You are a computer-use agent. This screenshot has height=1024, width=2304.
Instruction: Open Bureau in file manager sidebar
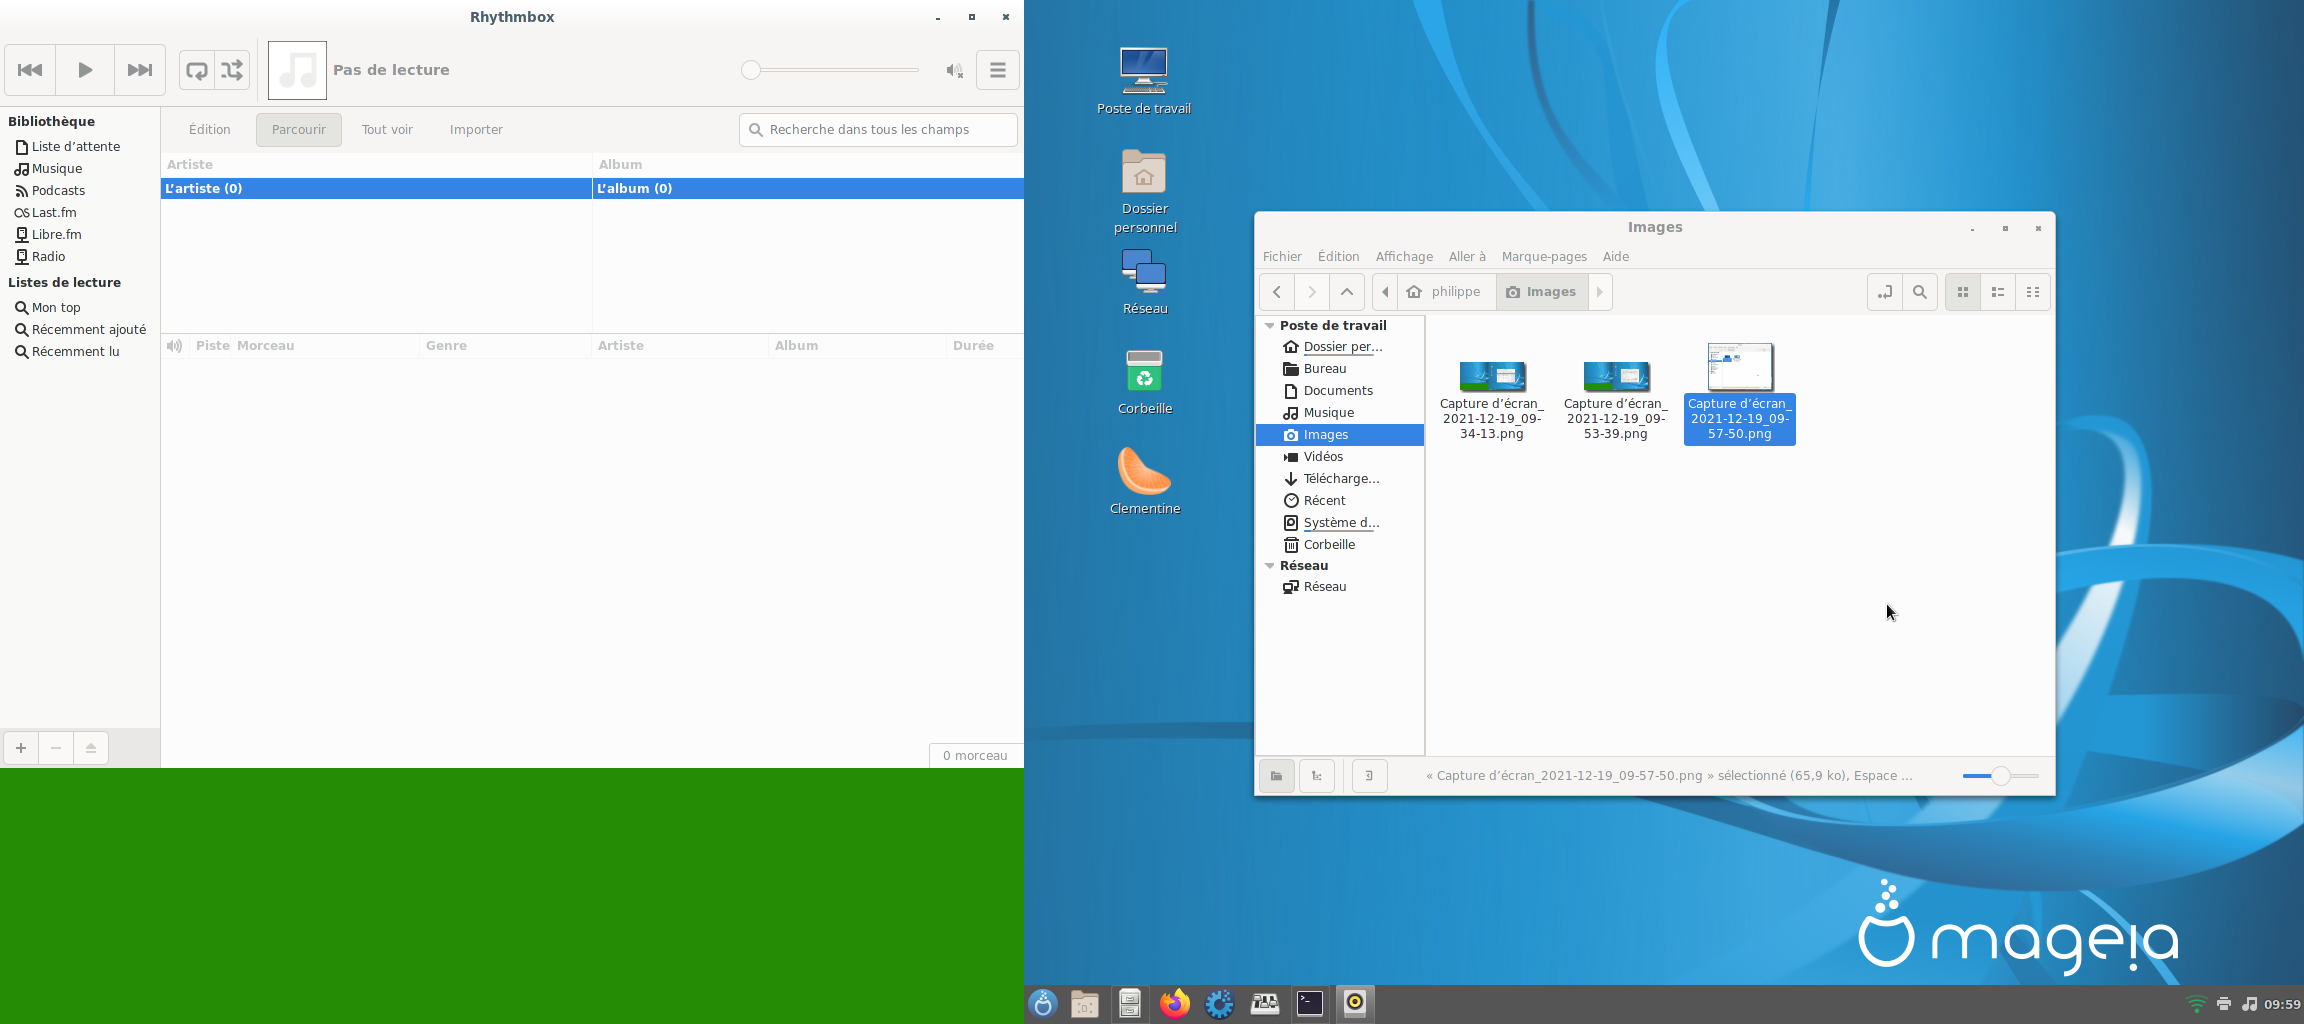click(1325, 369)
